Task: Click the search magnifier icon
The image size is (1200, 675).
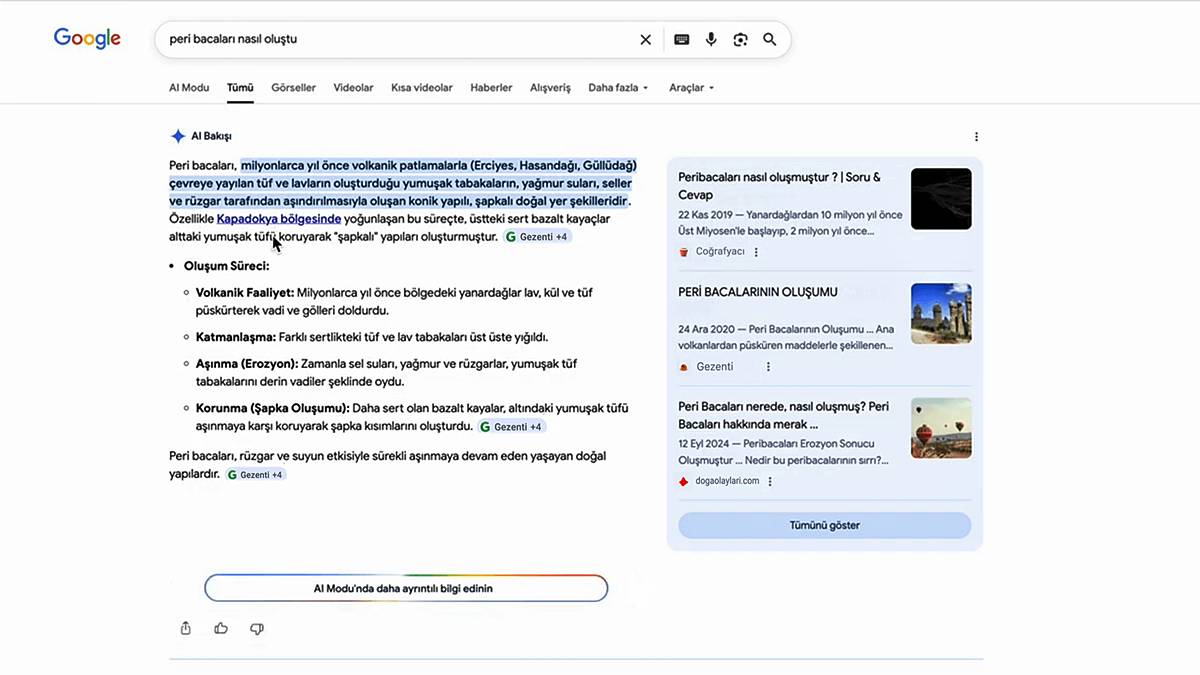Action: [x=769, y=39]
